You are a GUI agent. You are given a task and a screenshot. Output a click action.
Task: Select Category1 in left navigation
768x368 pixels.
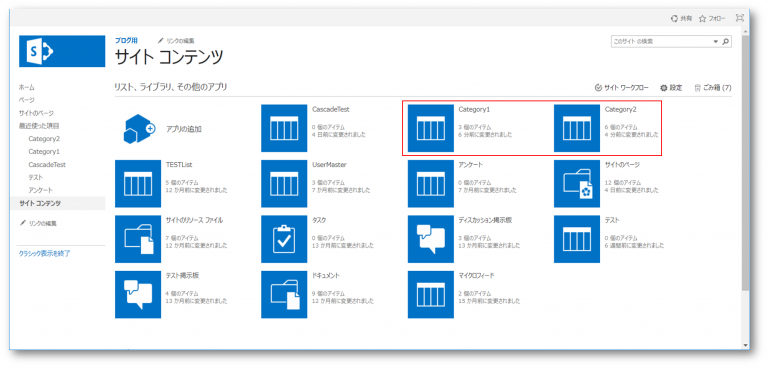(44, 151)
